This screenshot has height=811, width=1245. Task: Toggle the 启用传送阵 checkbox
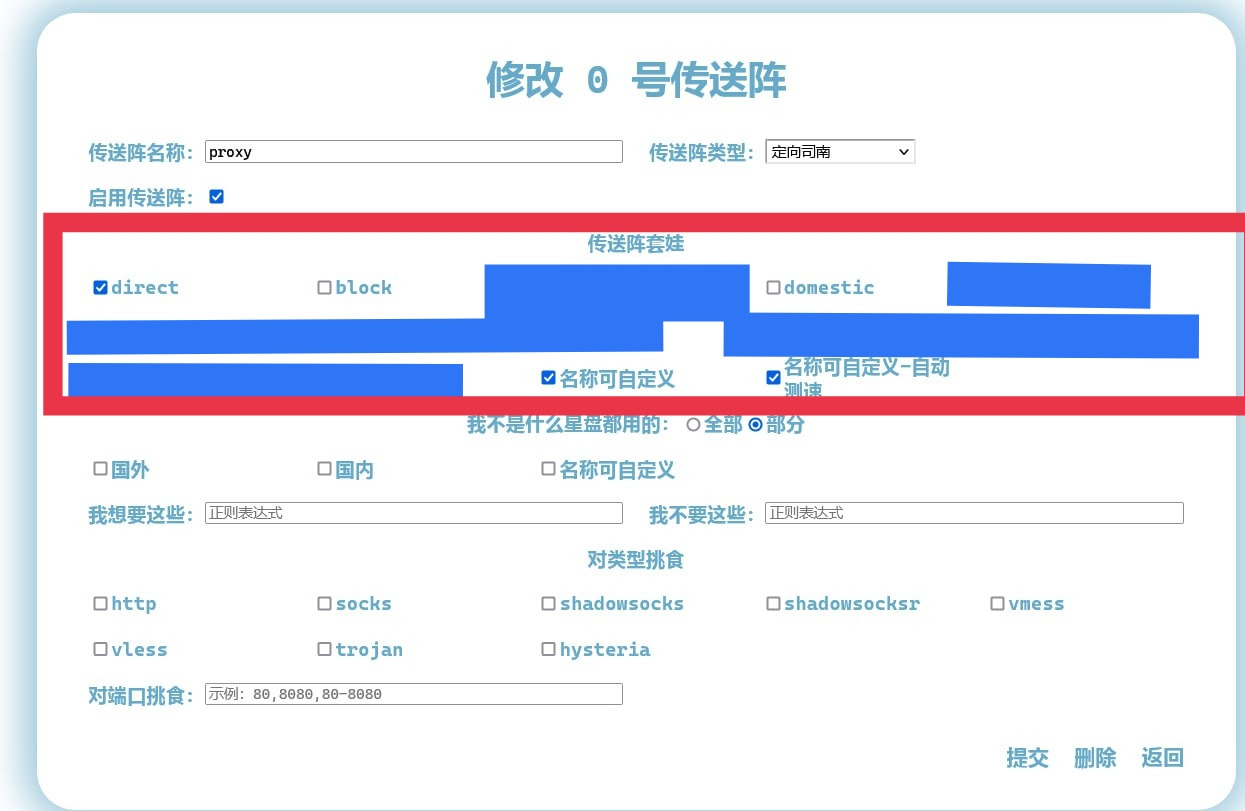(x=216, y=197)
